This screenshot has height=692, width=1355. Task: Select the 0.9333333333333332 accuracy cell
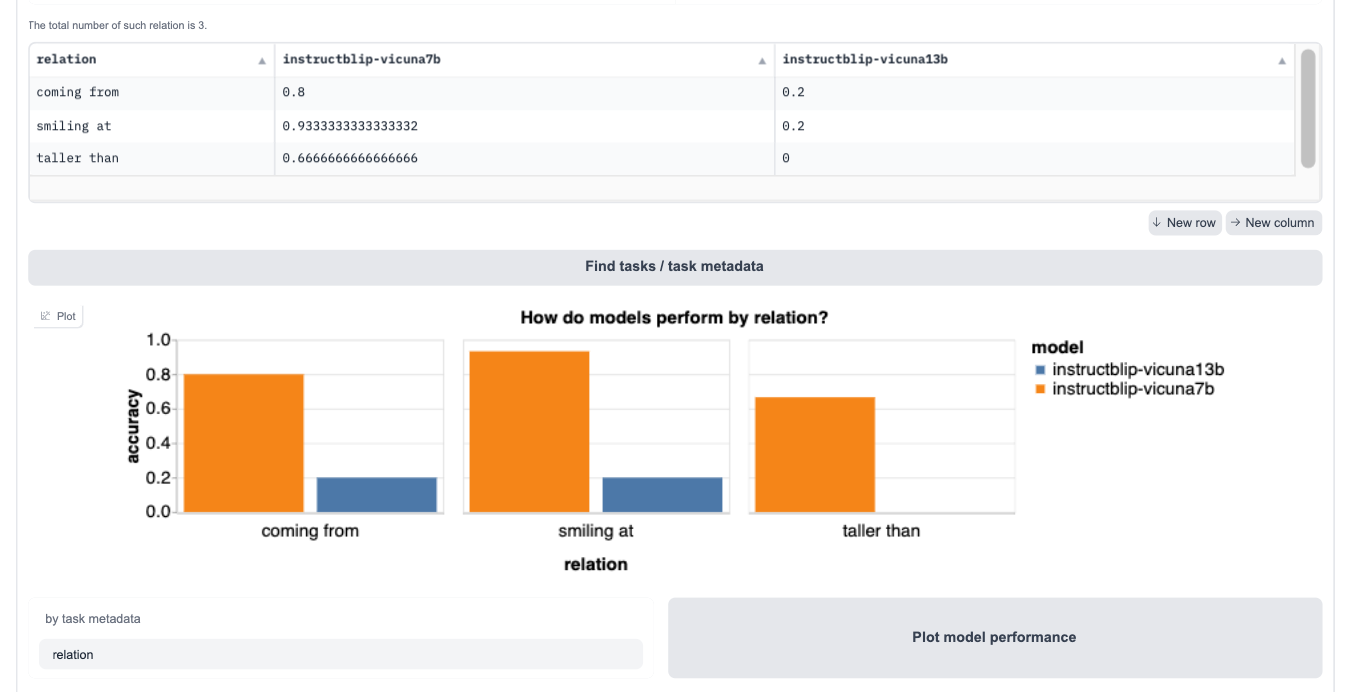(350, 126)
